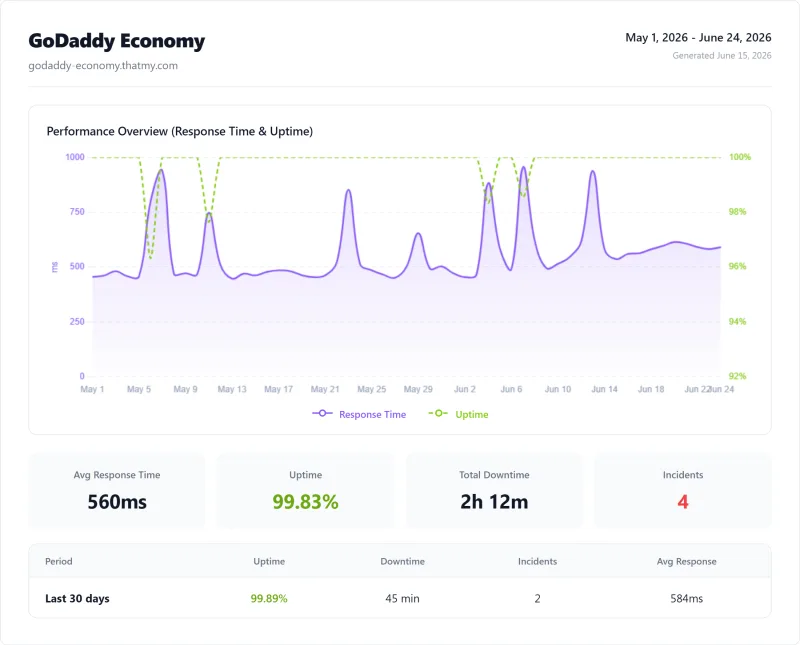Click the May 13 x-axis label
The width and height of the screenshot is (800, 645).
click(232, 389)
